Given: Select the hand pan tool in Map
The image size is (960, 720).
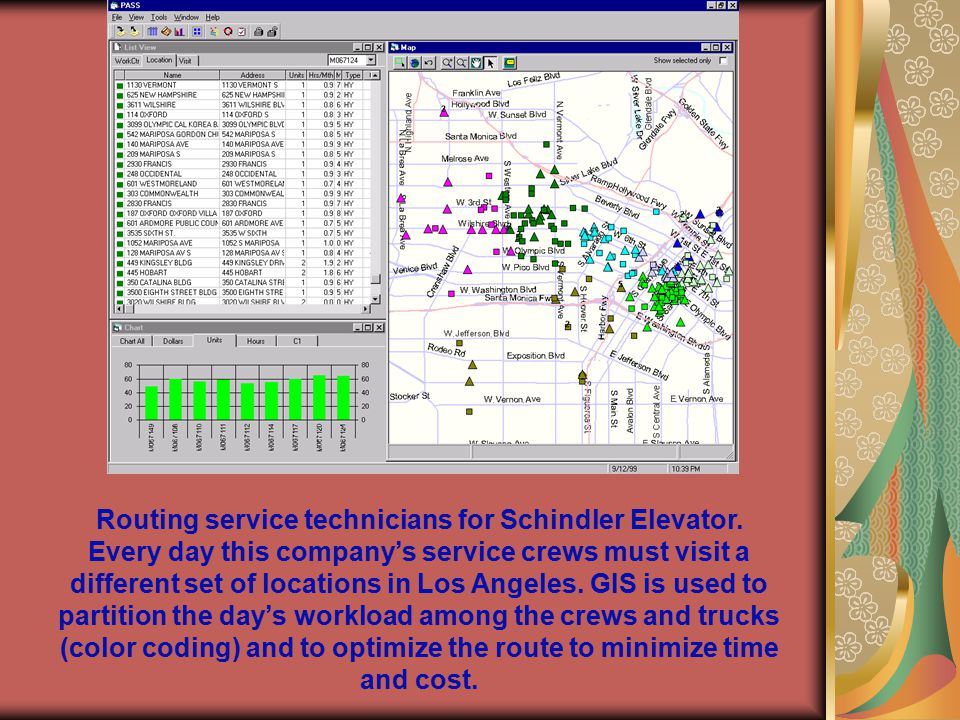Looking at the screenshot, I should 476,62.
